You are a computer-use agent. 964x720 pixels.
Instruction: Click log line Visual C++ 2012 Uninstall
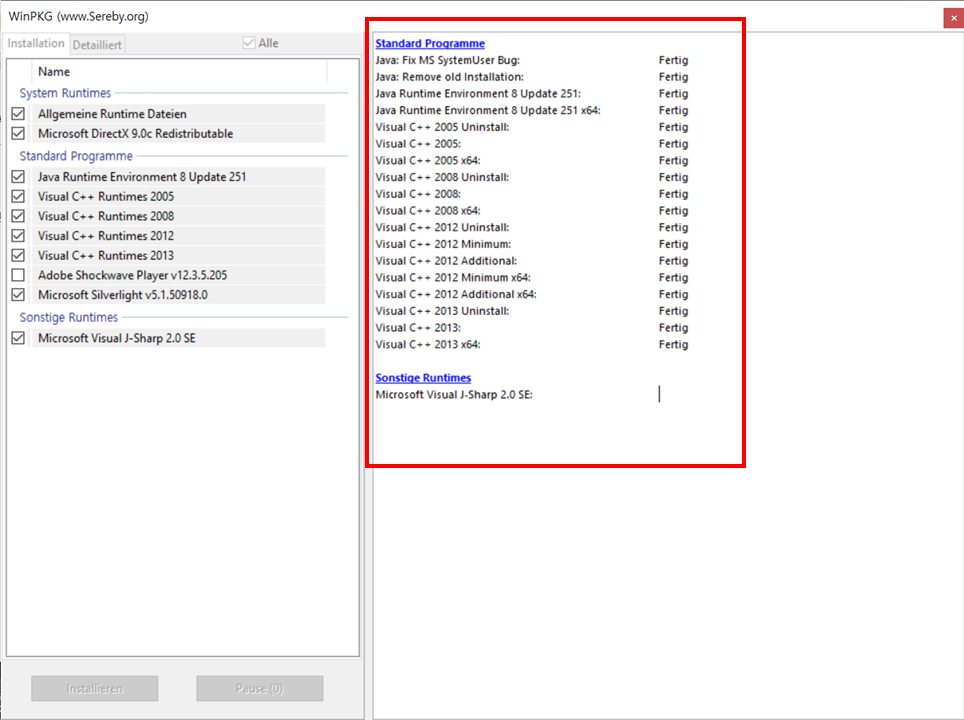442,227
